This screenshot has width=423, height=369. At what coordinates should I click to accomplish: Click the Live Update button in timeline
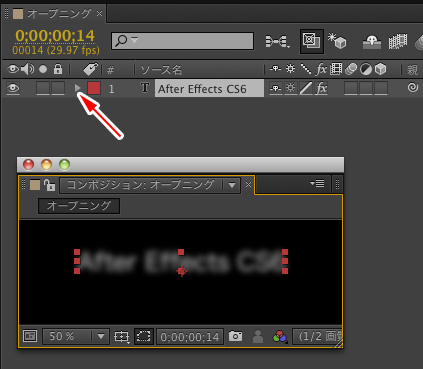312,41
